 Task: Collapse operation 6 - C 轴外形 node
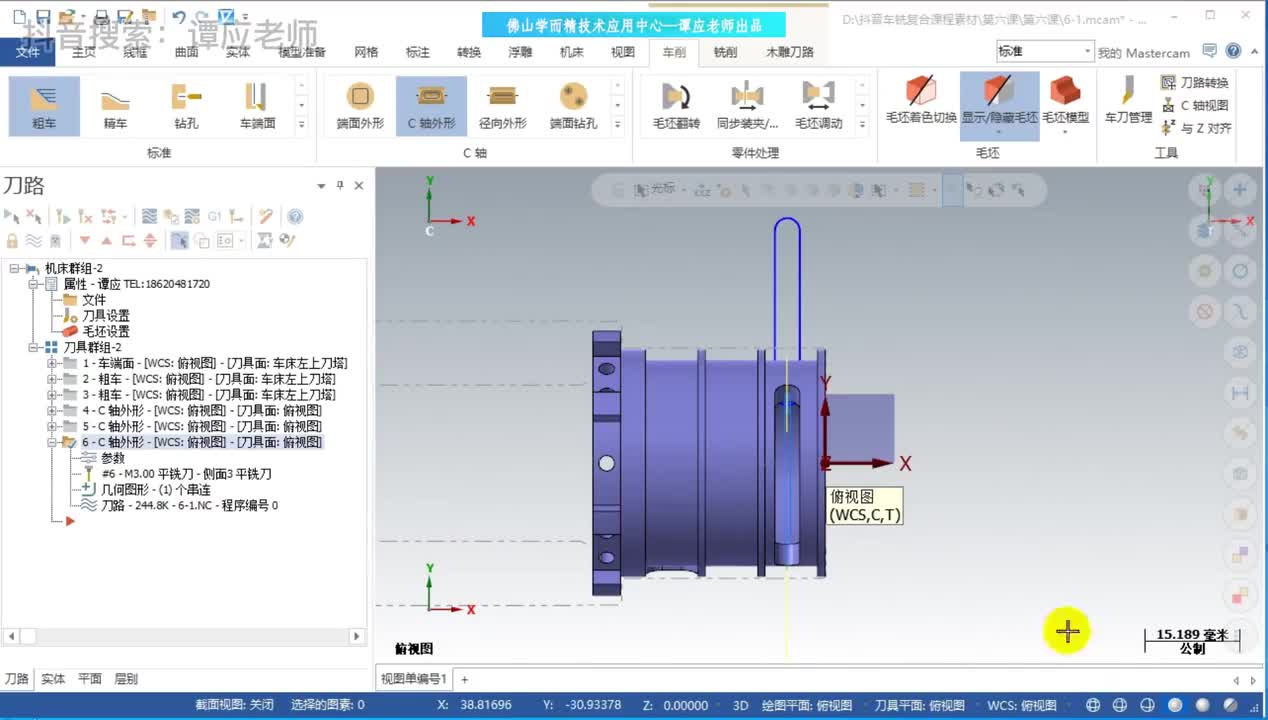coord(53,442)
